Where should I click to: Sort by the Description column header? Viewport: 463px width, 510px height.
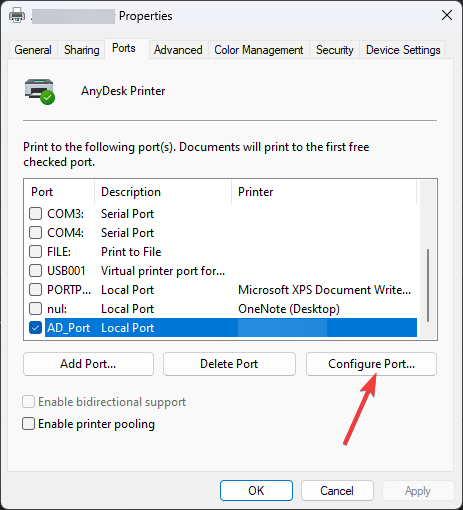[x=163, y=192]
